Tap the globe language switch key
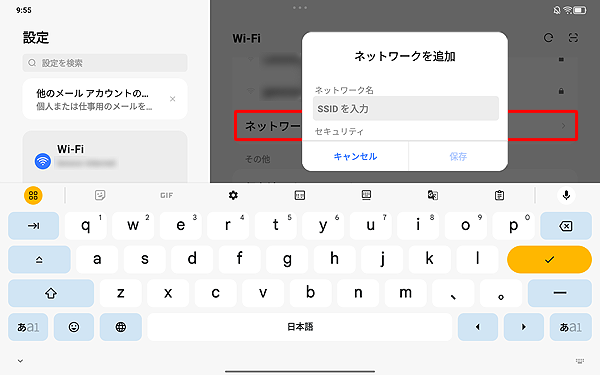The height and width of the screenshot is (375, 600). (121, 327)
